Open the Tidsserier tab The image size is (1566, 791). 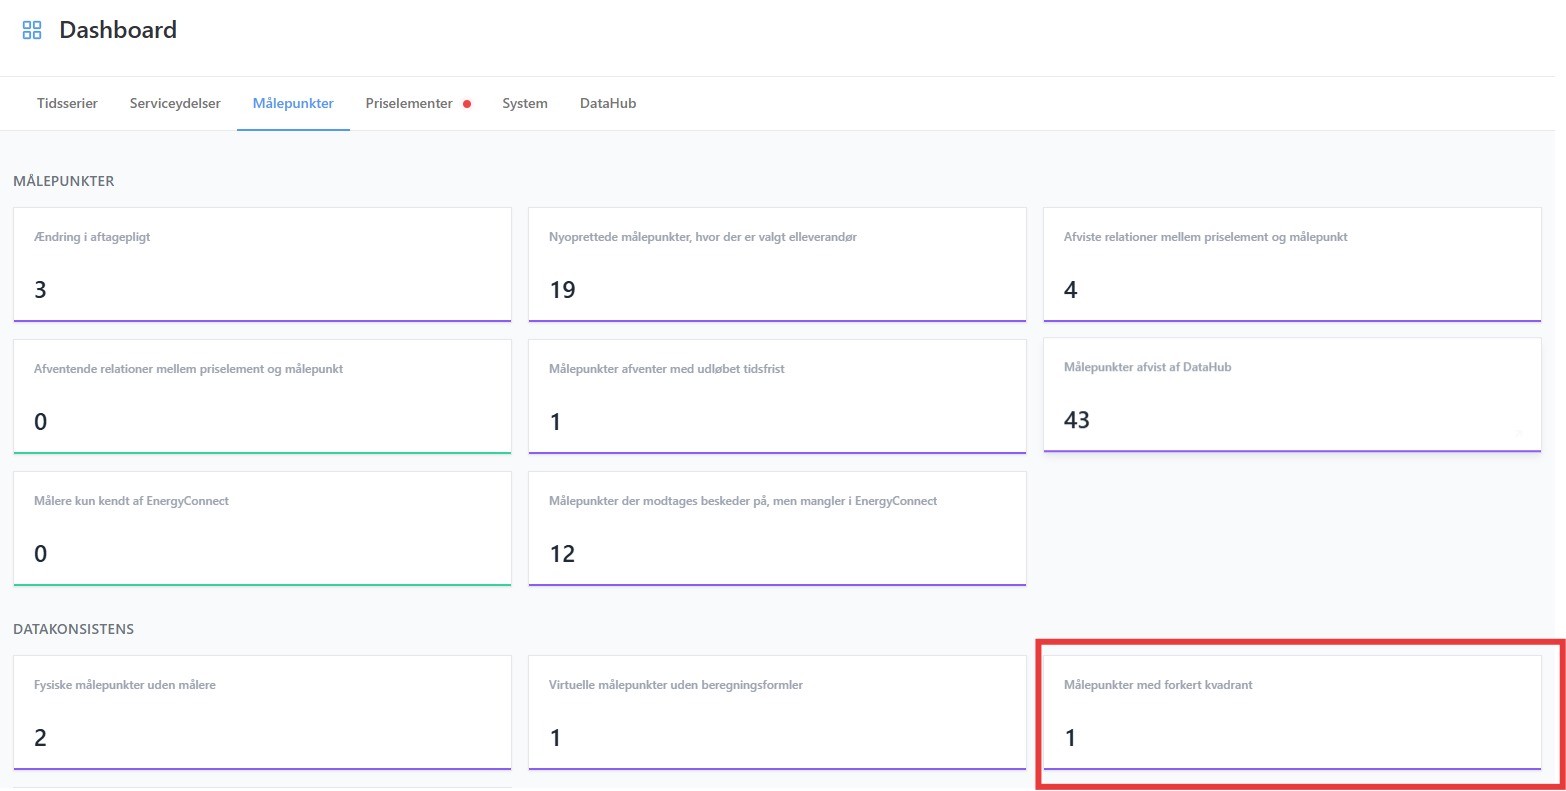tap(67, 104)
